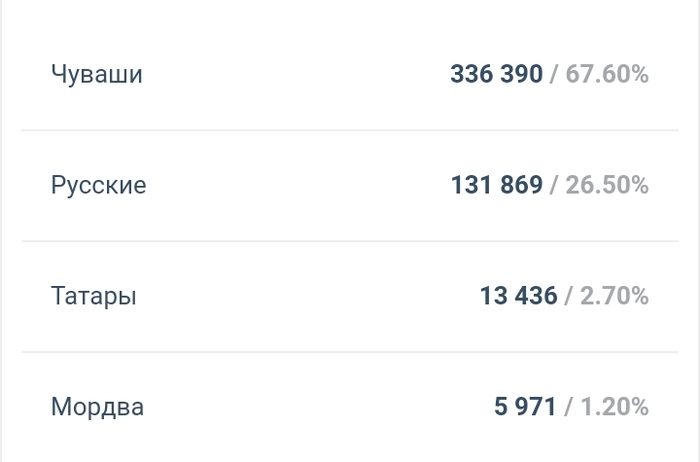Click the Чуваши label

click(x=97, y=74)
